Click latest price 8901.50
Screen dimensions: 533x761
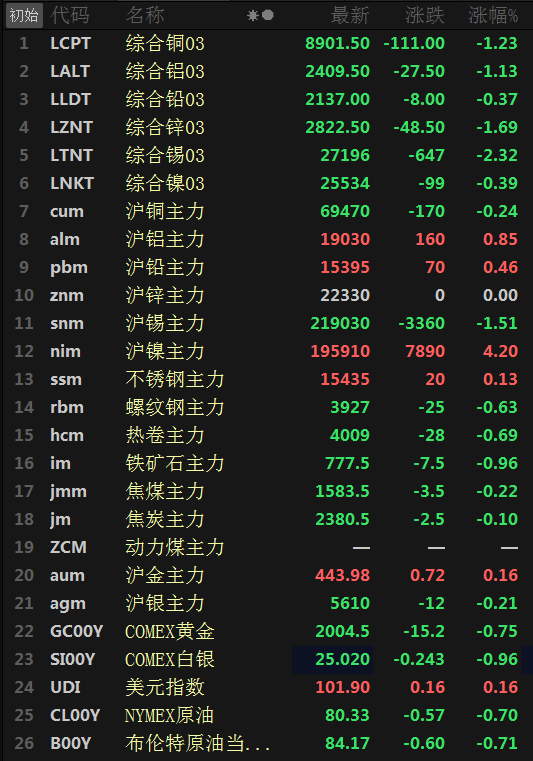[x=337, y=43]
